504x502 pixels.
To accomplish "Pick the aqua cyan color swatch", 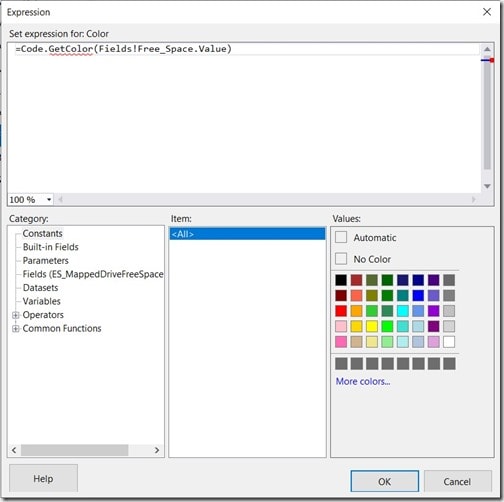I will pyautogui.click(x=403, y=311).
